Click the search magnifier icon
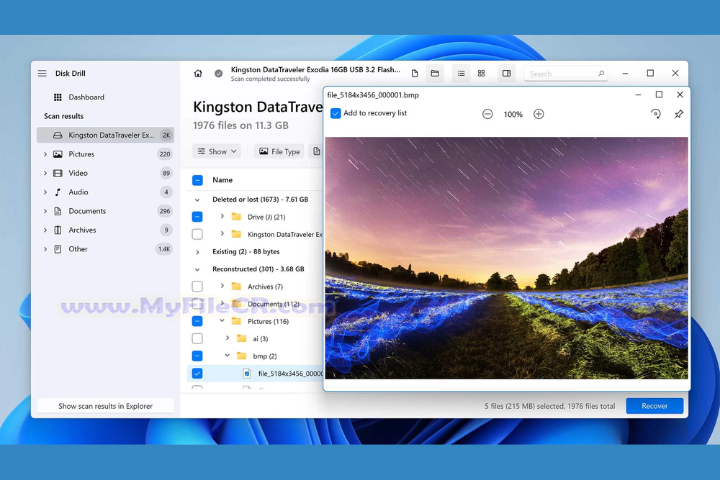 [601, 73]
